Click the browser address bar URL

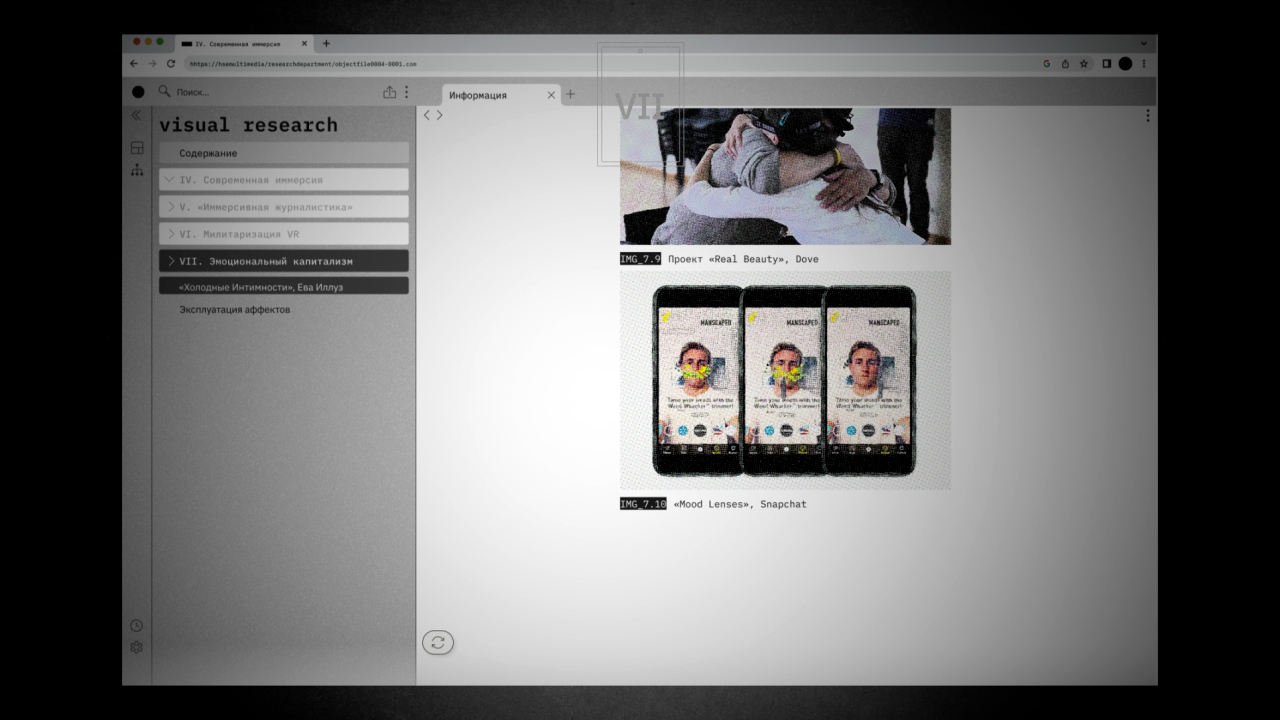point(303,63)
